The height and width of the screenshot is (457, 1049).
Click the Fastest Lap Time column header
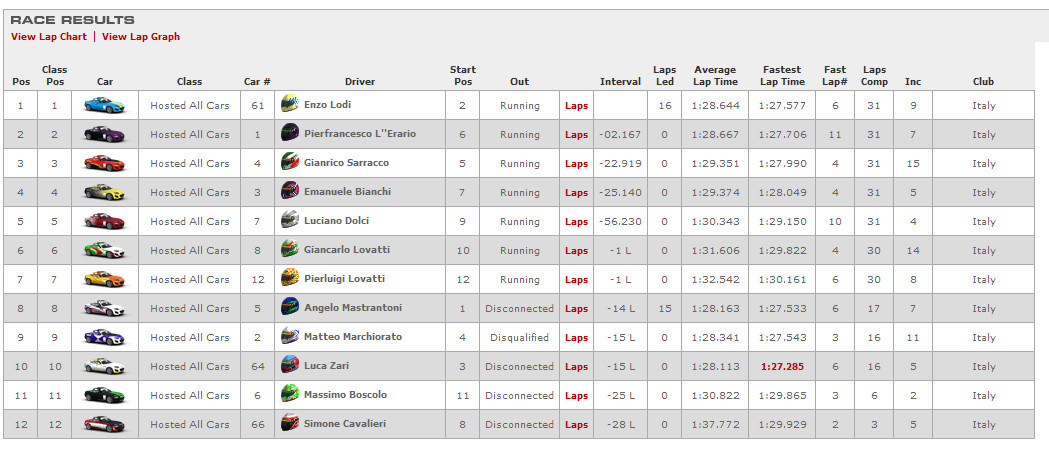(x=783, y=76)
